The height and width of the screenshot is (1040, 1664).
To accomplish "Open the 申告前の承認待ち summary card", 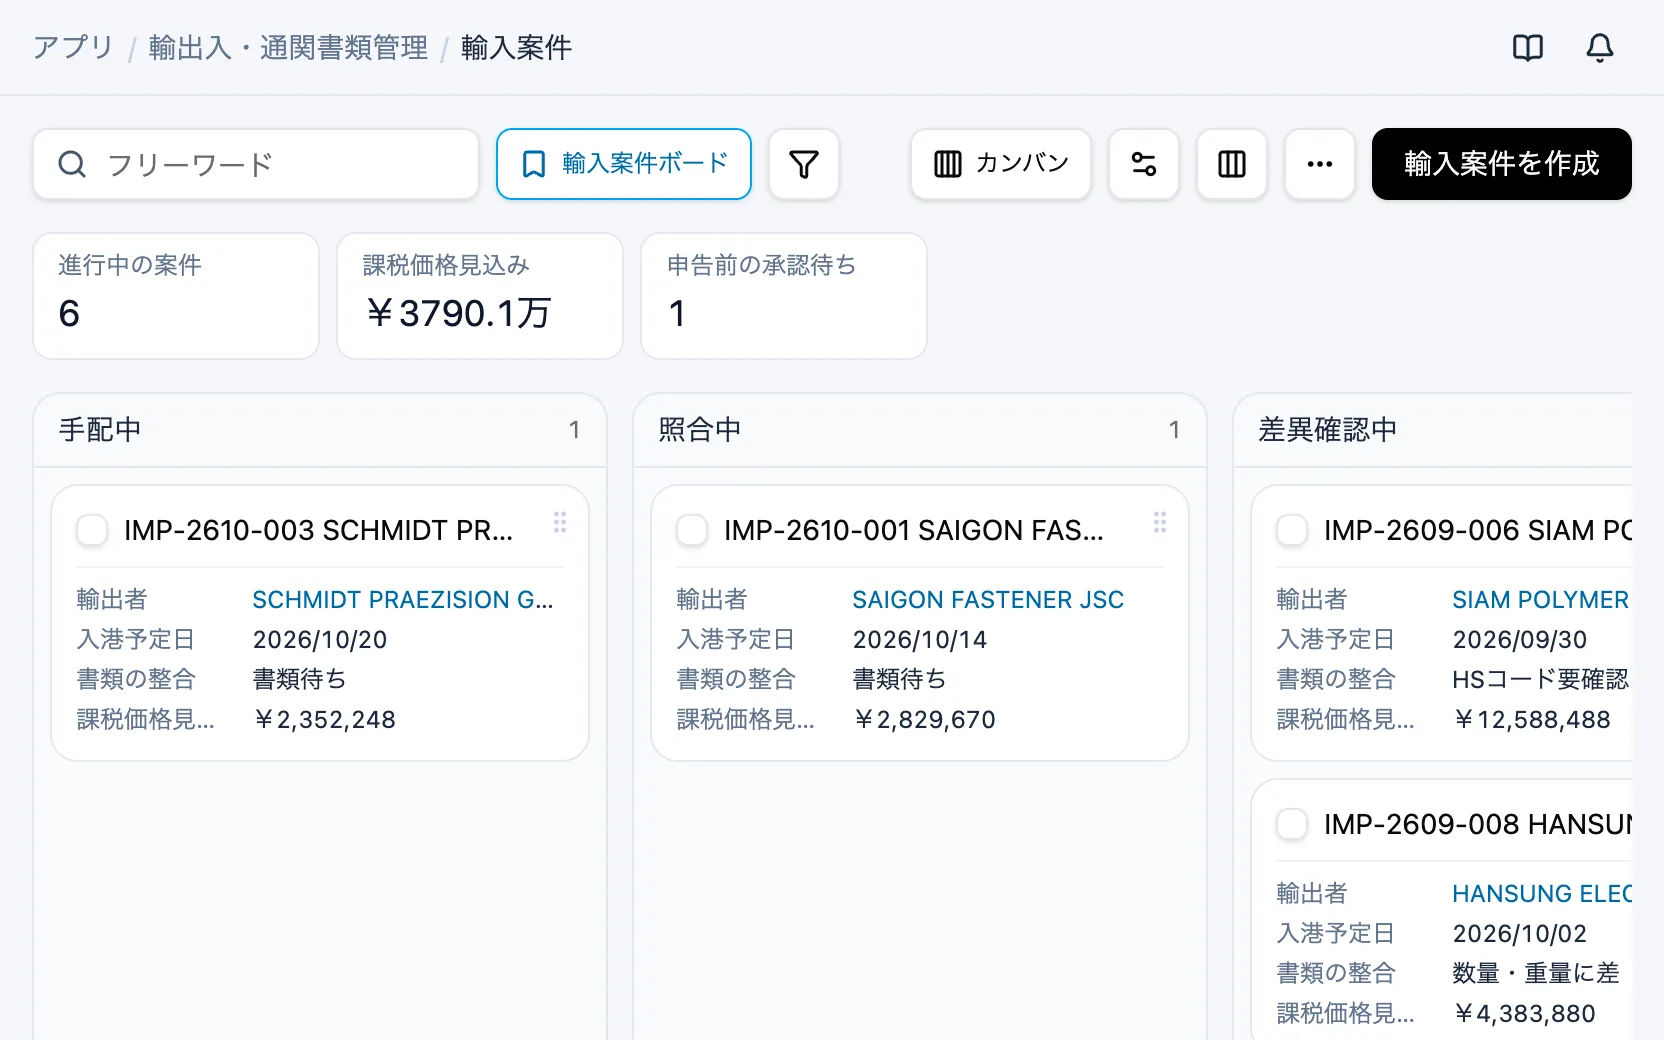I will [784, 296].
